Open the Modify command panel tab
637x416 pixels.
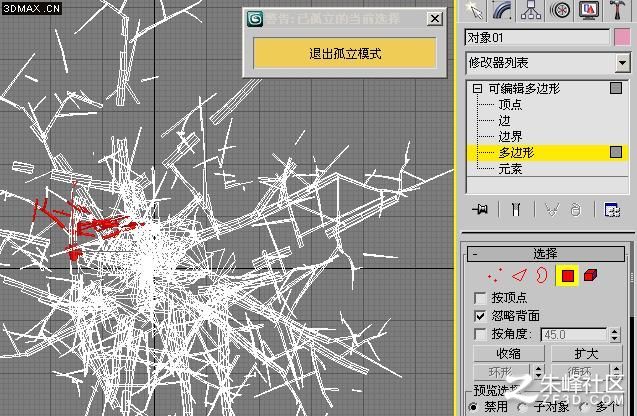click(502, 10)
